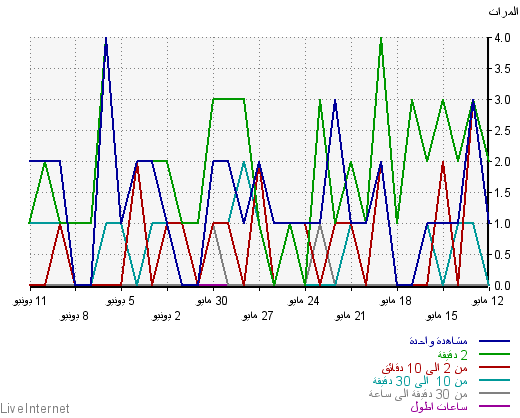Click the red legend line swatch
This screenshot has width=520, height=418.
tap(494, 367)
